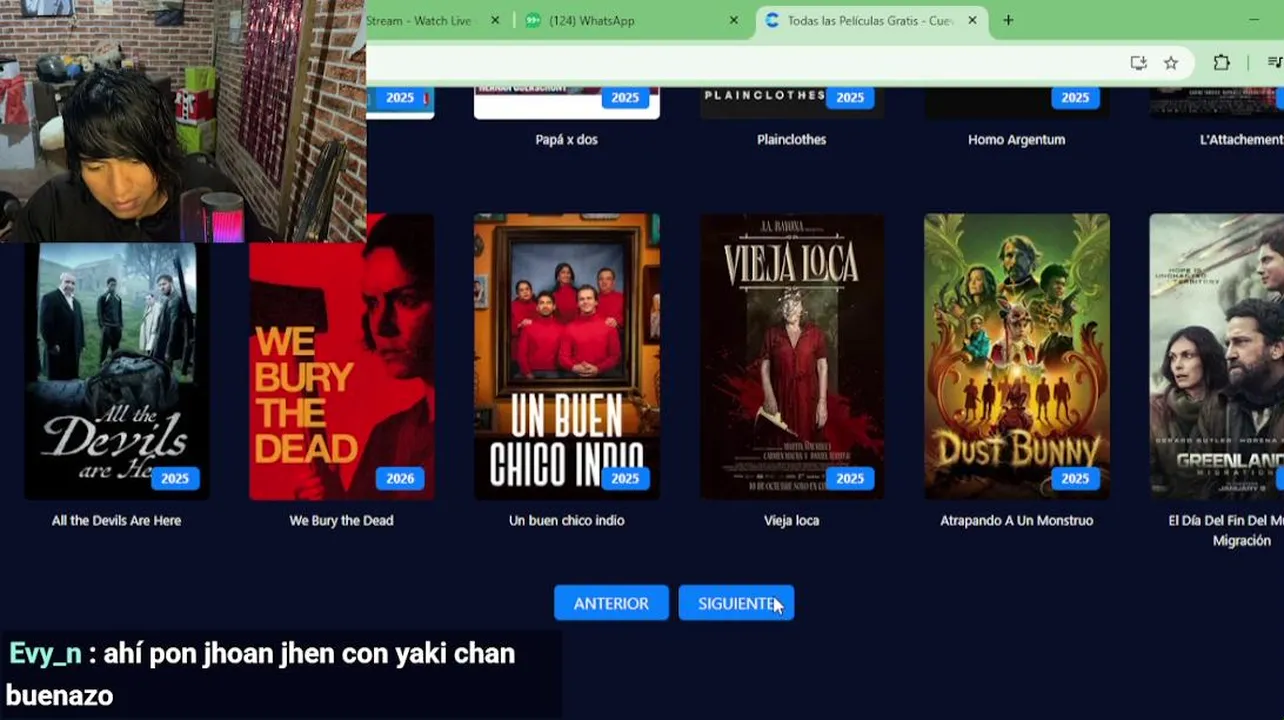Minimize the browser window
This screenshot has height=720, width=1284.
pyautogui.click(x=1254, y=20)
